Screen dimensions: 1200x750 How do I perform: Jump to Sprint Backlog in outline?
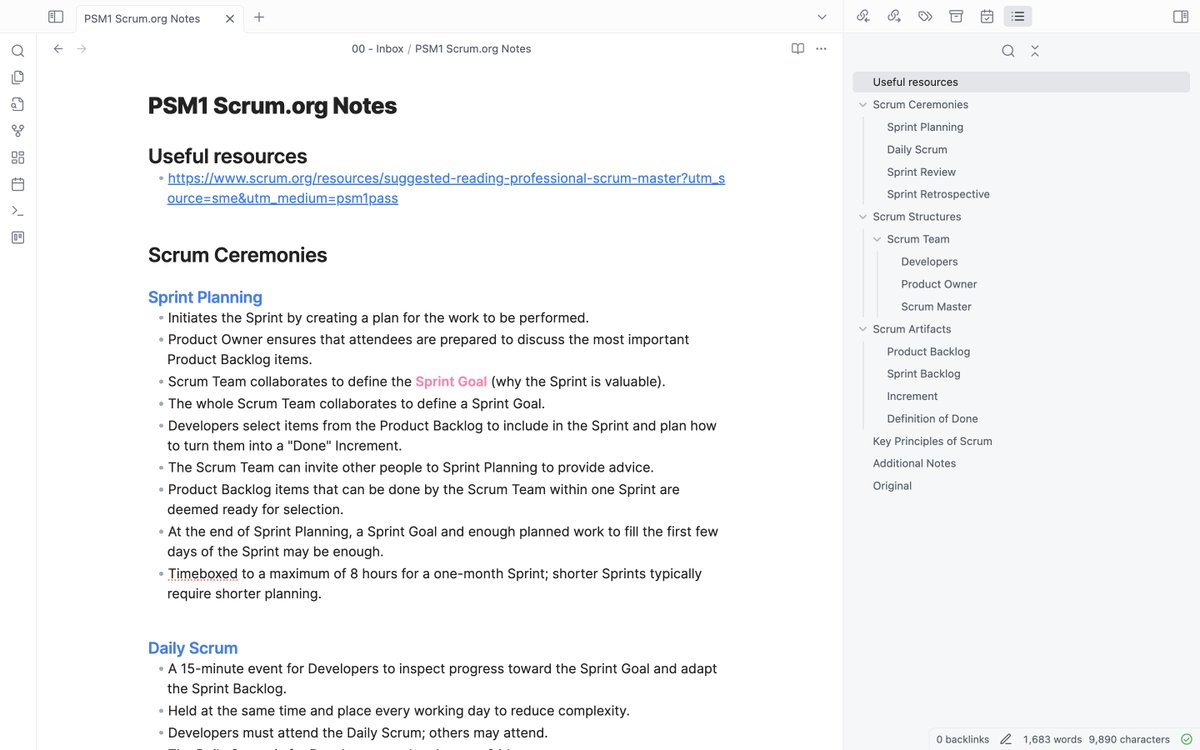tap(923, 374)
